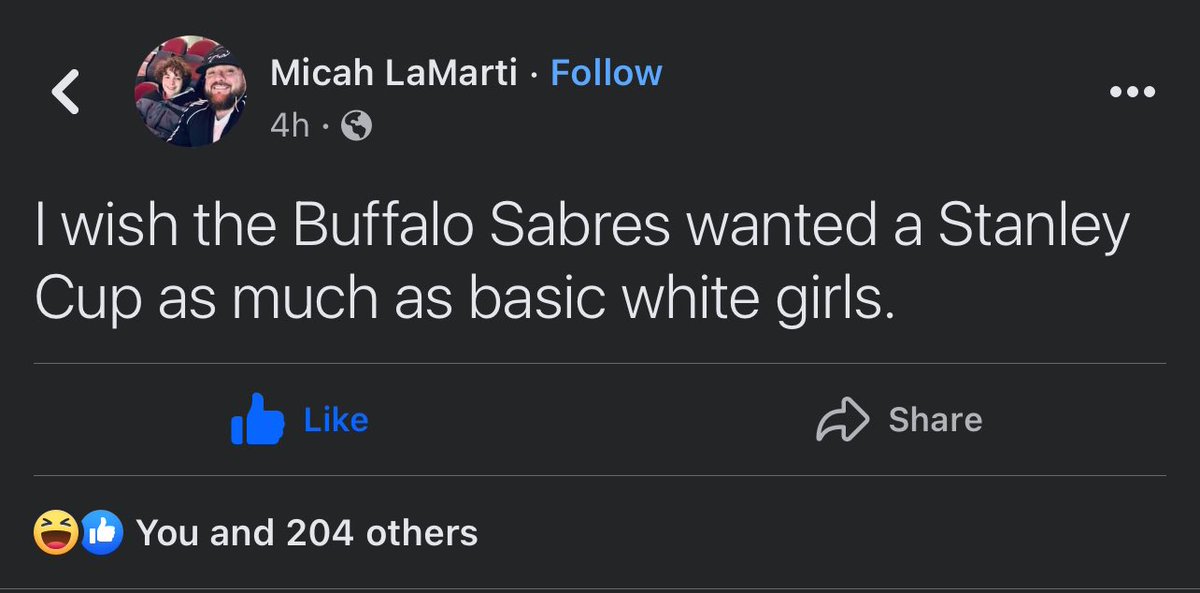Click the number 204 in reactions summary

(320, 533)
